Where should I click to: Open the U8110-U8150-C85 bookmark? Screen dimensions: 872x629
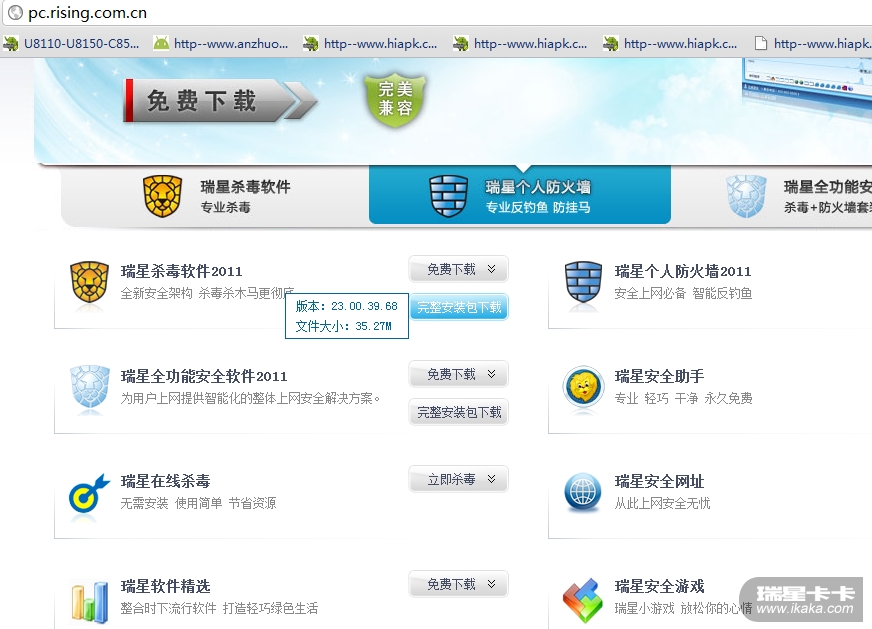[x=72, y=43]
